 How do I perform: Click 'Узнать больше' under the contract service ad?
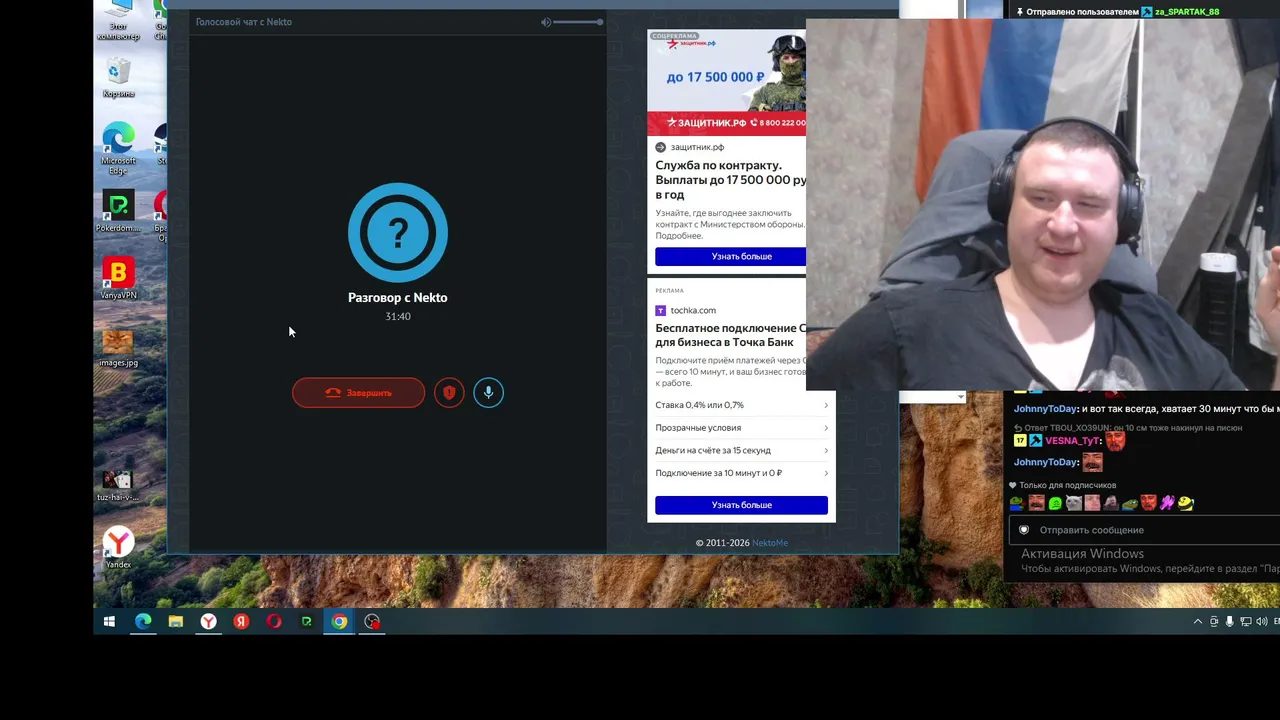click(730, 257)
